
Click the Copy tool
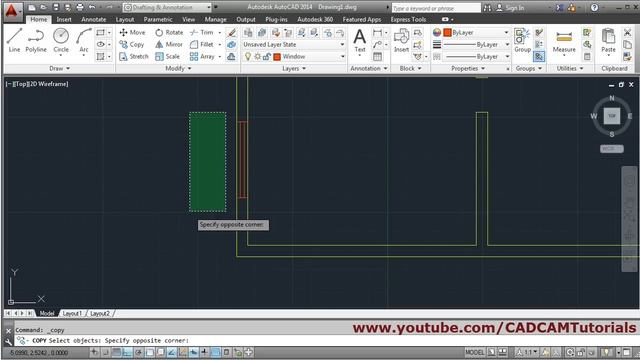point(131,44)
